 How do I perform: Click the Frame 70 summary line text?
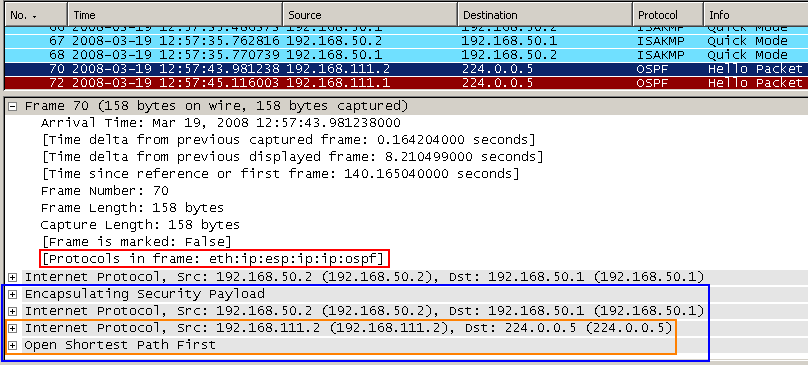pos(216,106)
